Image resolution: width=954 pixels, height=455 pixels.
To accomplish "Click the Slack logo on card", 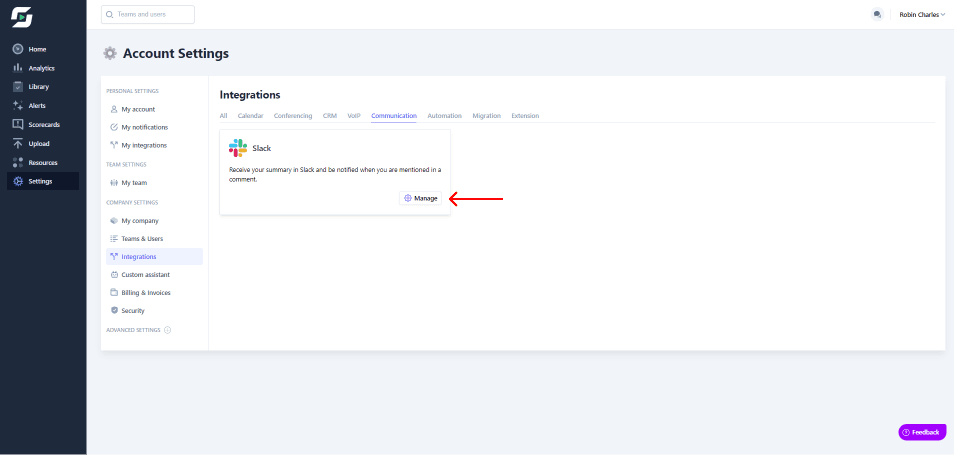I will (238, 148).
